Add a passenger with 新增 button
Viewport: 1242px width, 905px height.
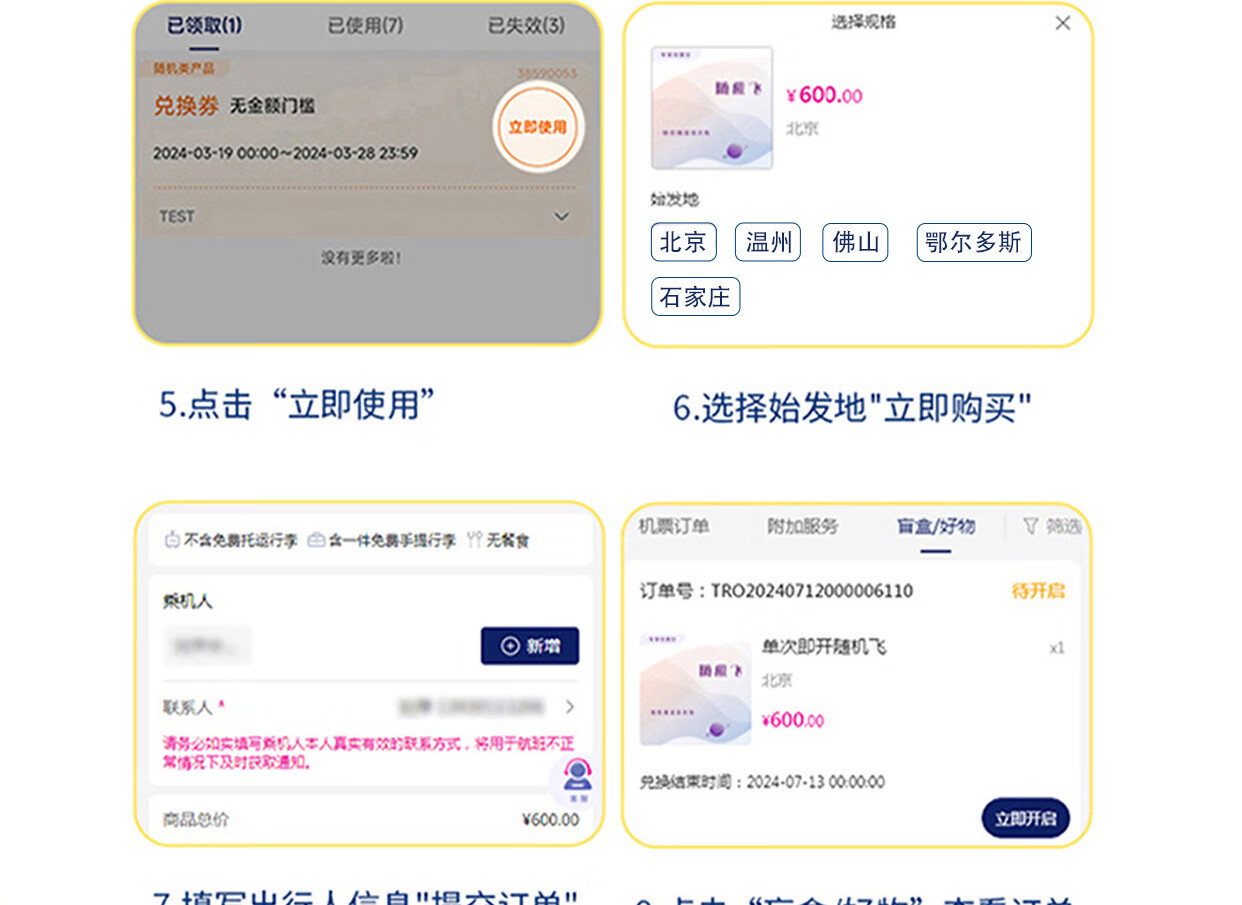(x=529, y=646)
